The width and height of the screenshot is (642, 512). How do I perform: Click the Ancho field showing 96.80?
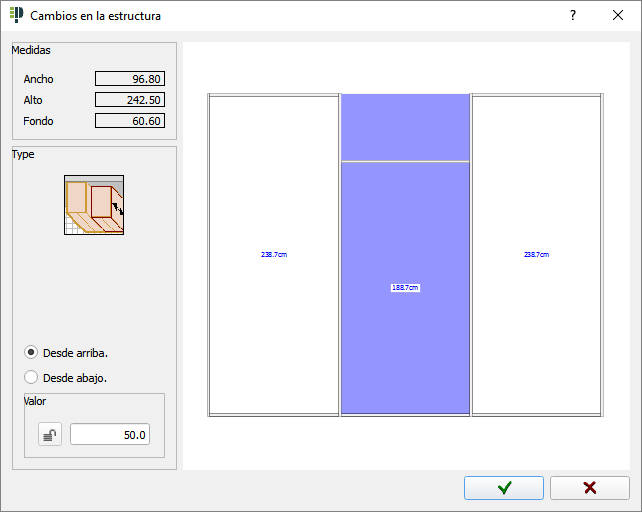(x=130, y=79)
